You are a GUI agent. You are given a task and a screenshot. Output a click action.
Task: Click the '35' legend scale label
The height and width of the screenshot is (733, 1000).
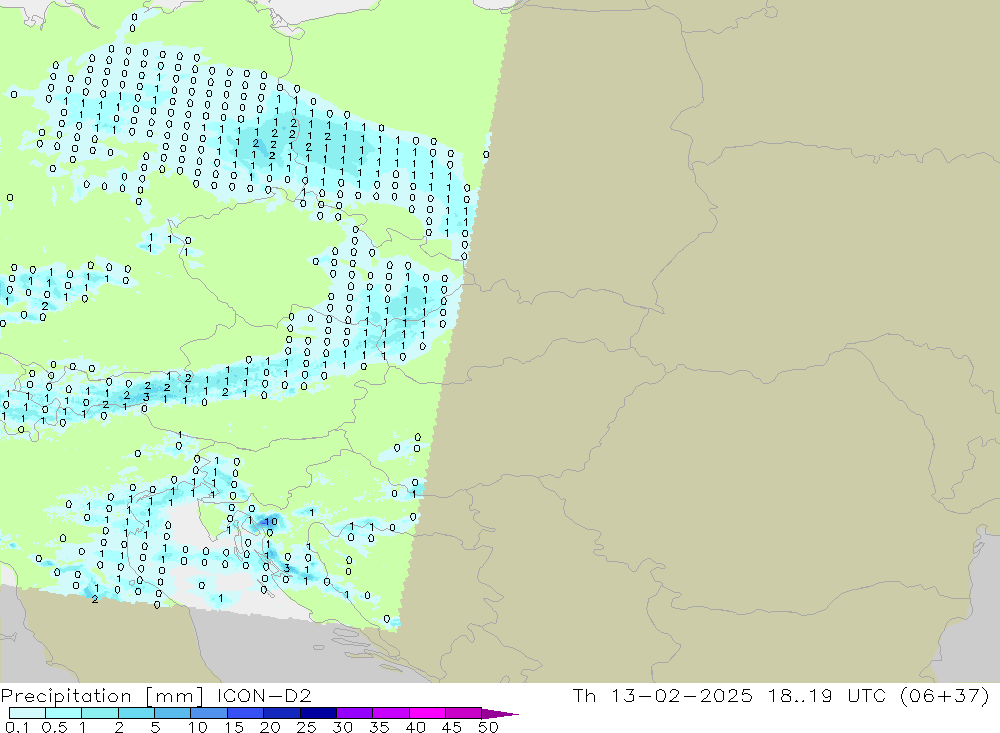[379, 727]
